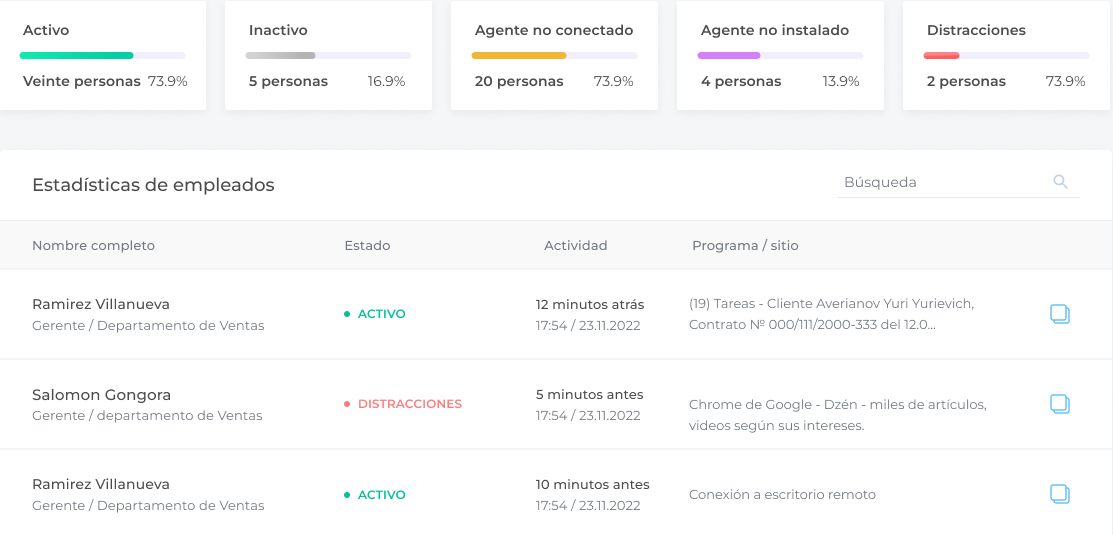The width and height of the screenshot is (1113, 535).
Task: Open Salomon Gongora's employee name
Action: [102, 395]
